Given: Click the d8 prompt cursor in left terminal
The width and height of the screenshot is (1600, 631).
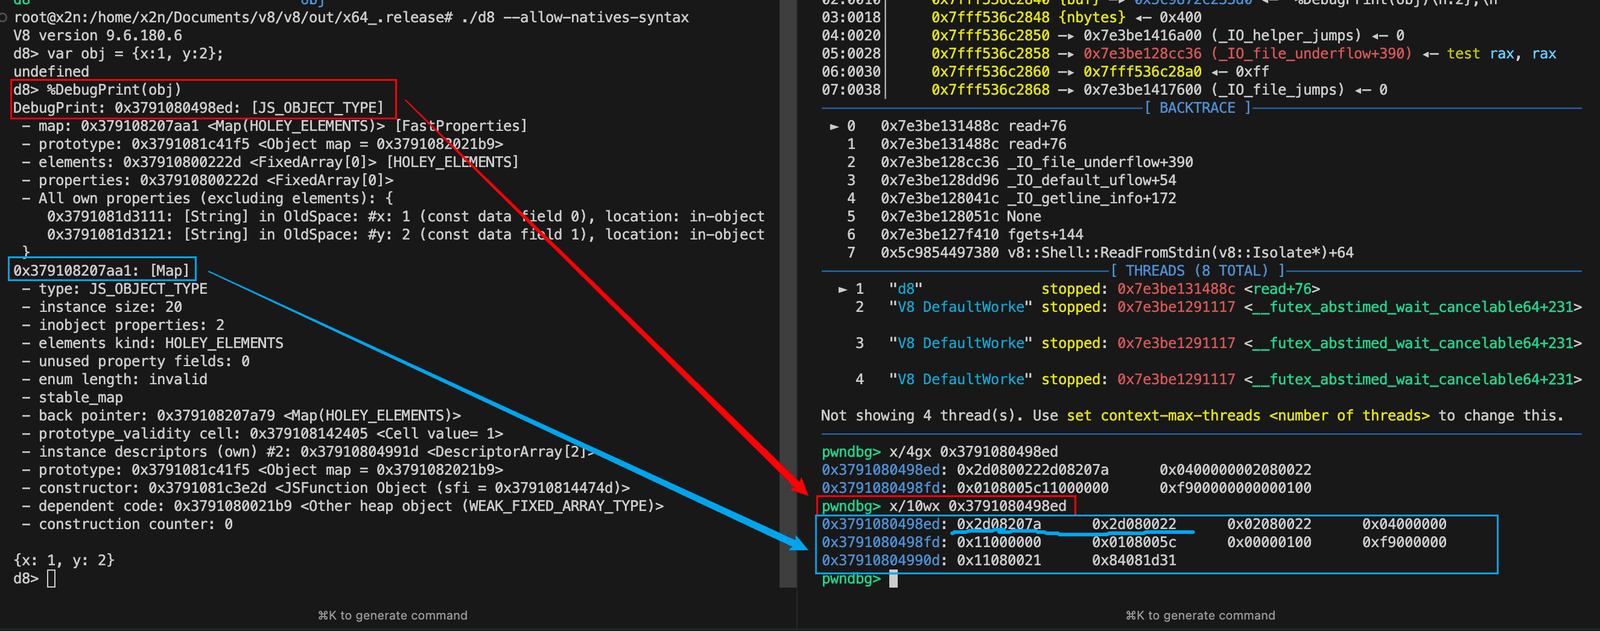Looking at the screenshot, I should (x=51, y=579).
